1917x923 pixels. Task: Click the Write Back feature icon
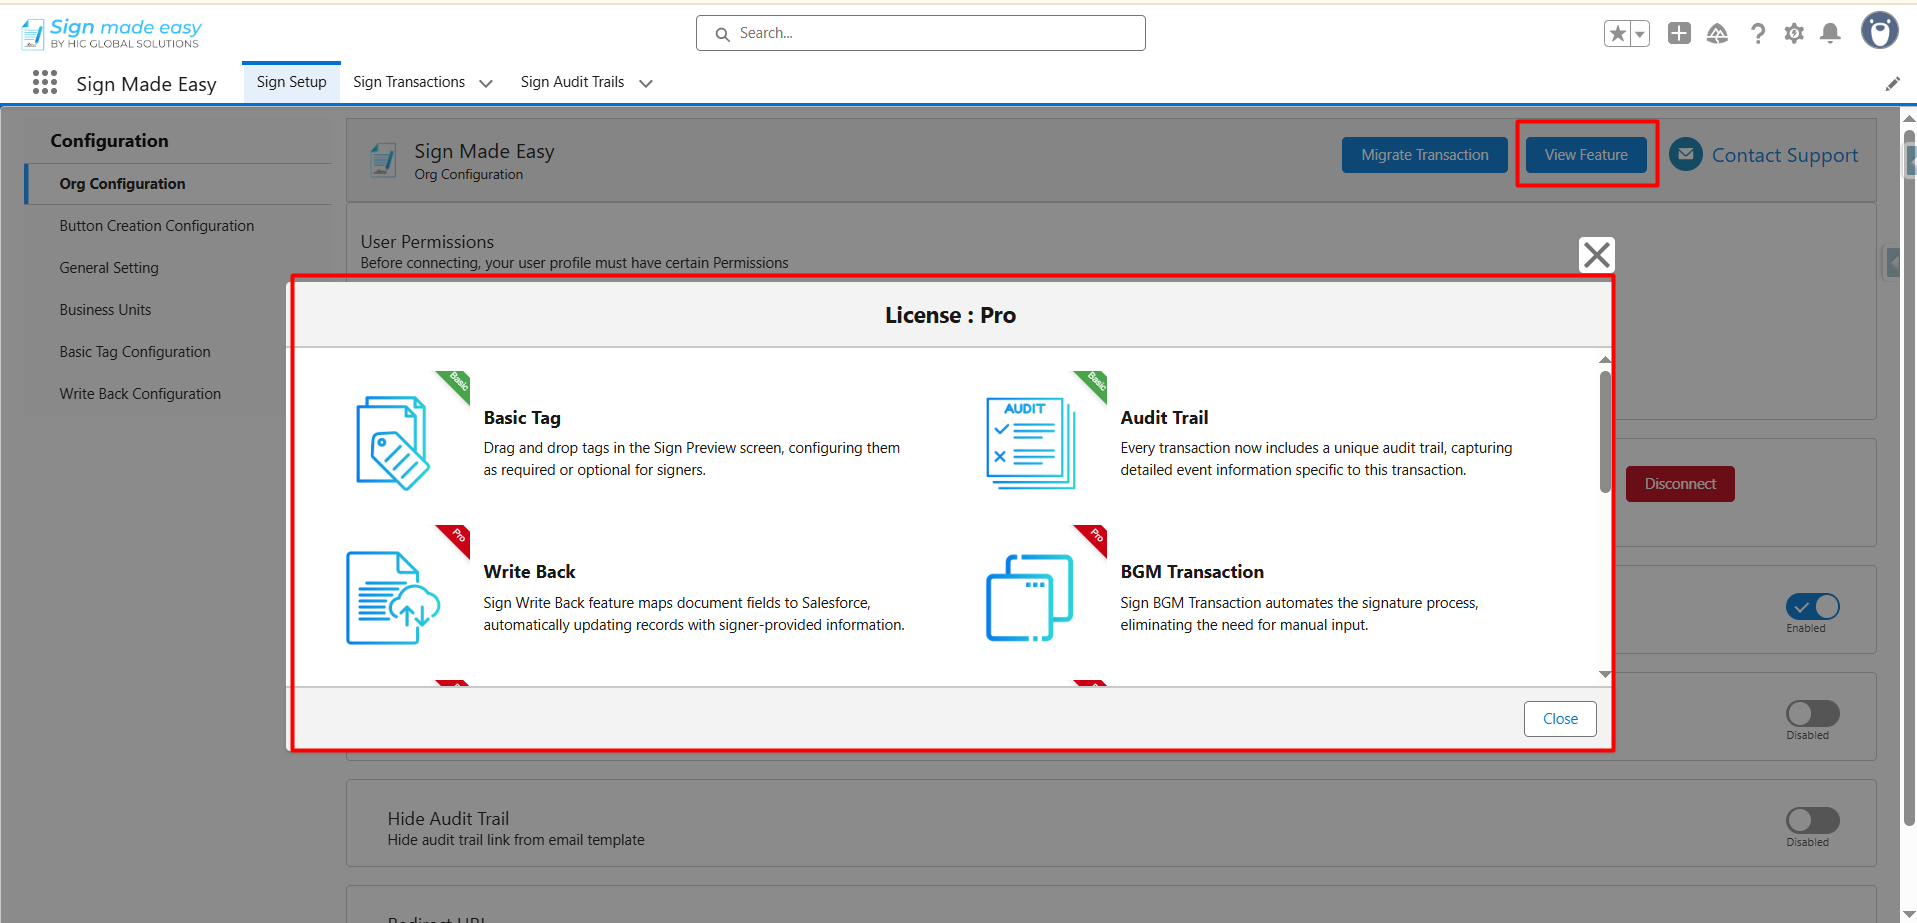393,597
